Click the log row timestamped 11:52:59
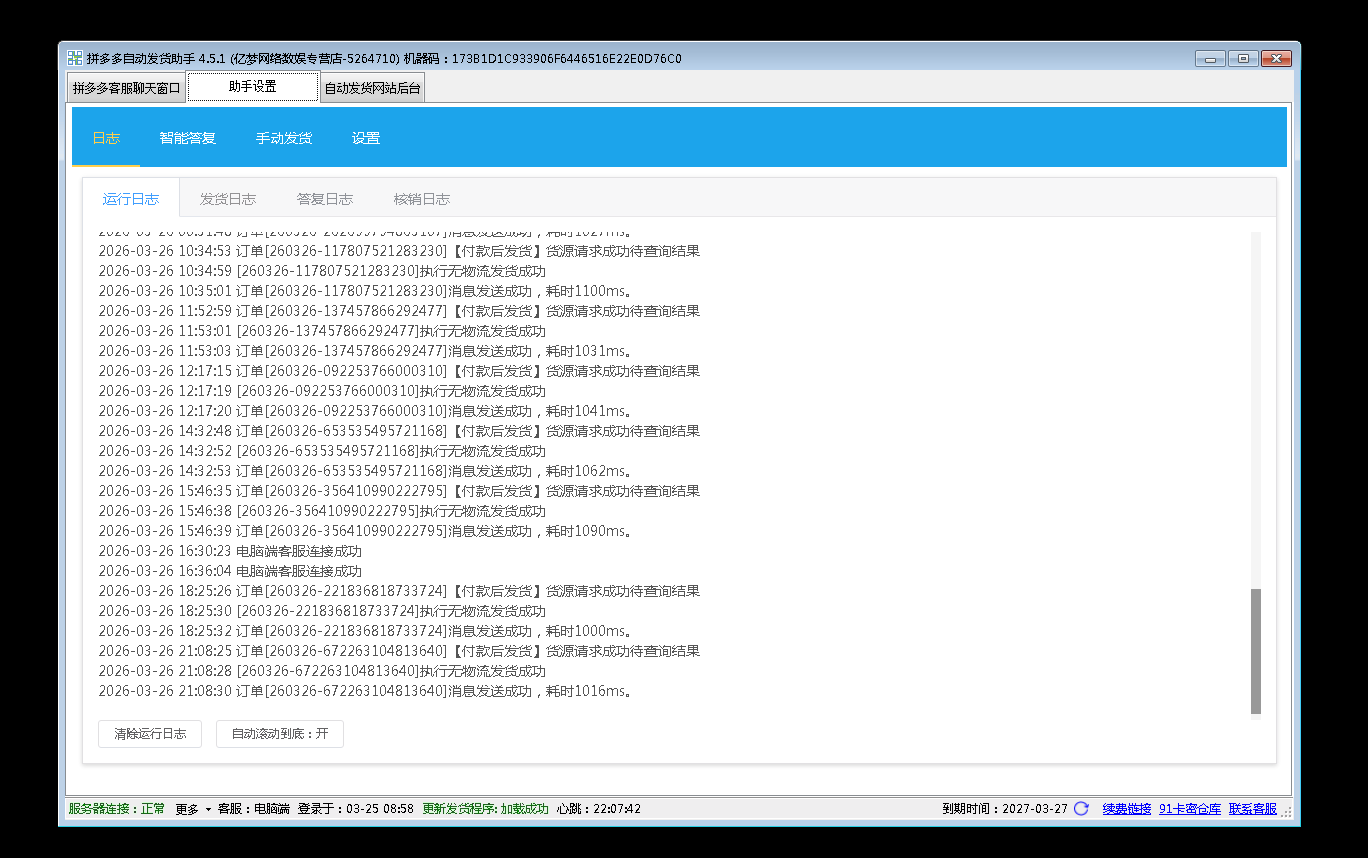 tap(399, 311)
